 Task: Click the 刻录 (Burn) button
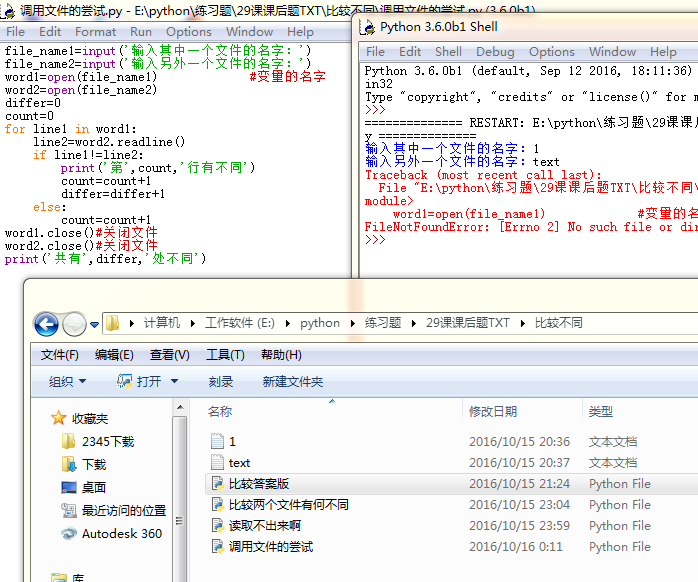(x=221, y=382)
